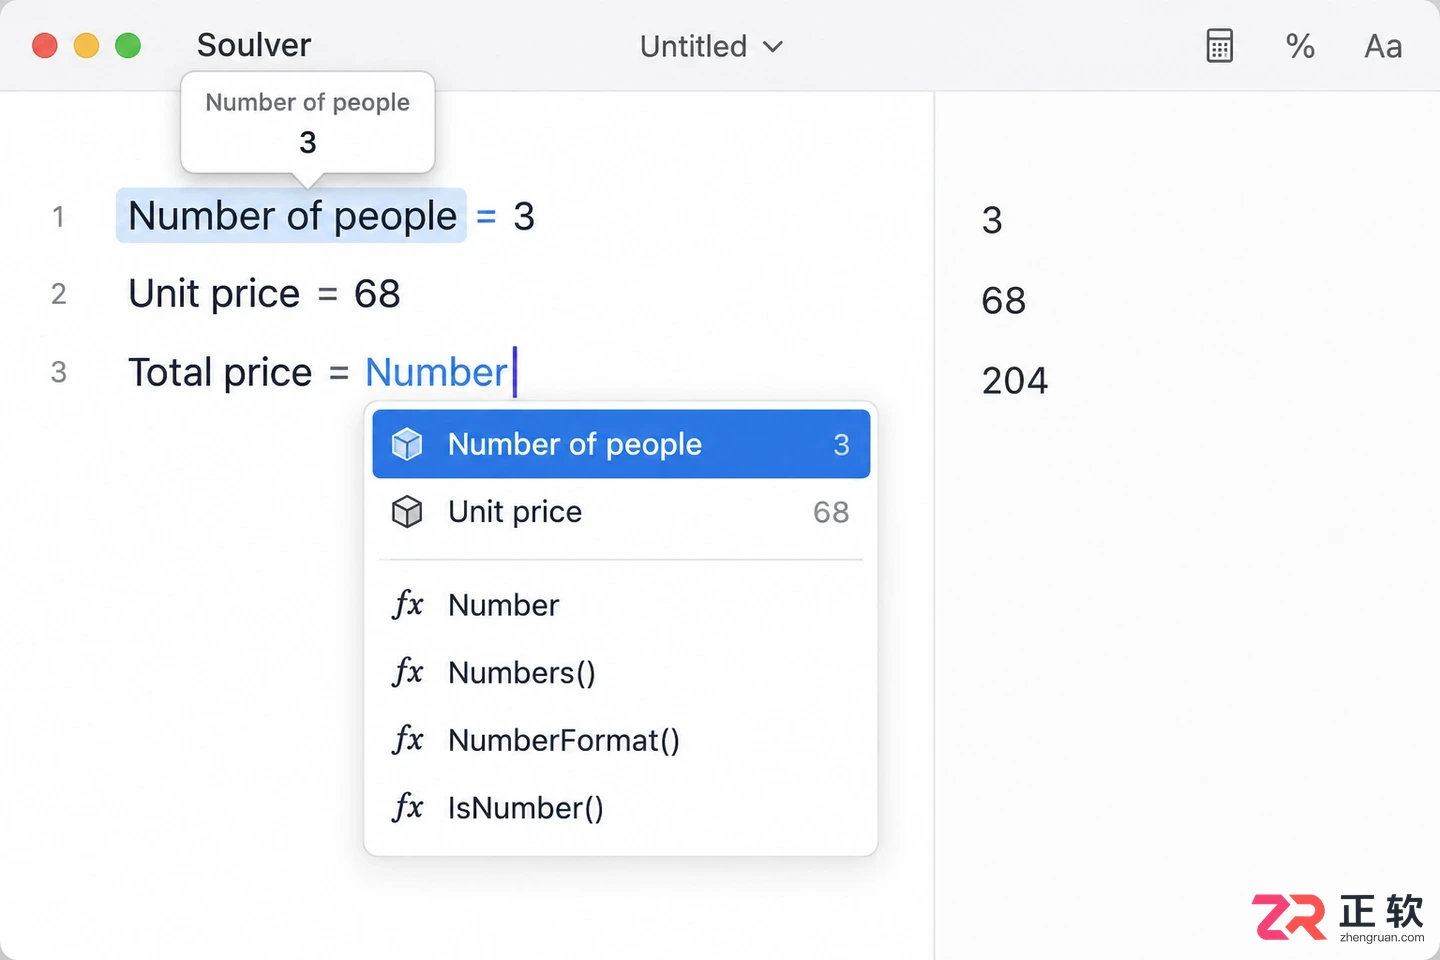Click the Unit price text on line 2

pyautogui.click(x=214, y=294)
